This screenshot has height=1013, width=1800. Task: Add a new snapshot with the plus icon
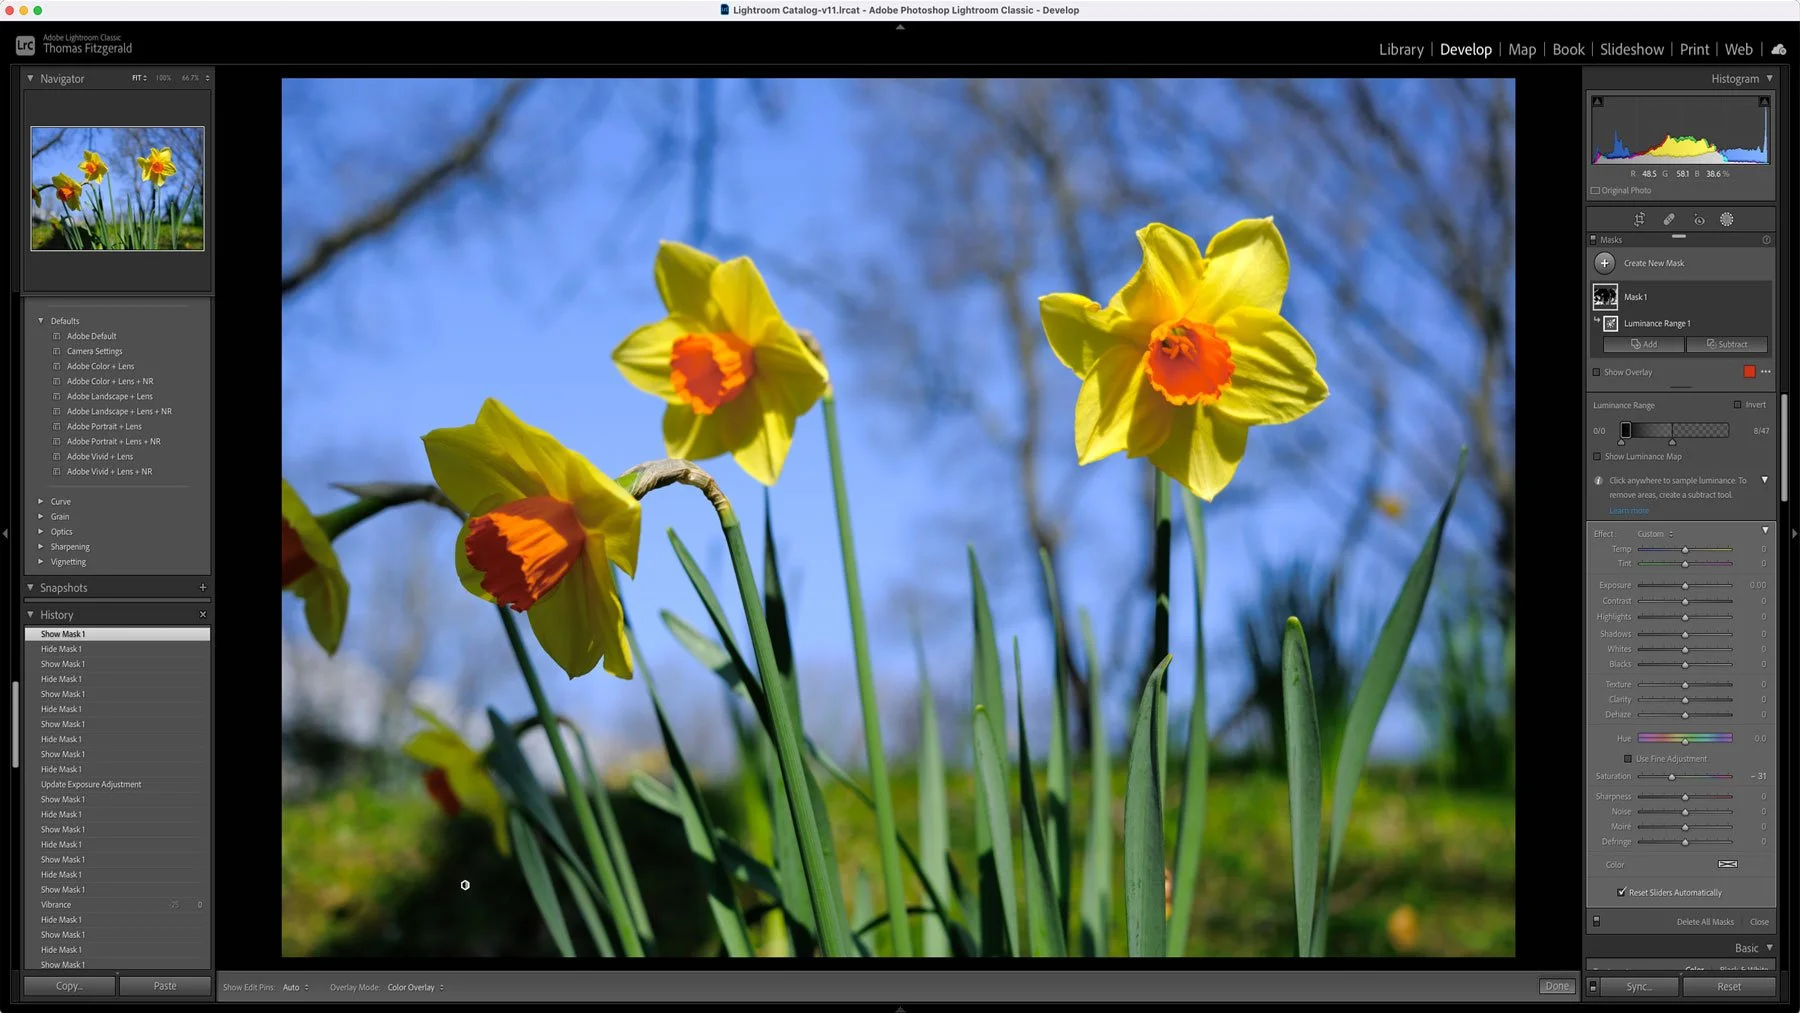[x=203, y=588]
